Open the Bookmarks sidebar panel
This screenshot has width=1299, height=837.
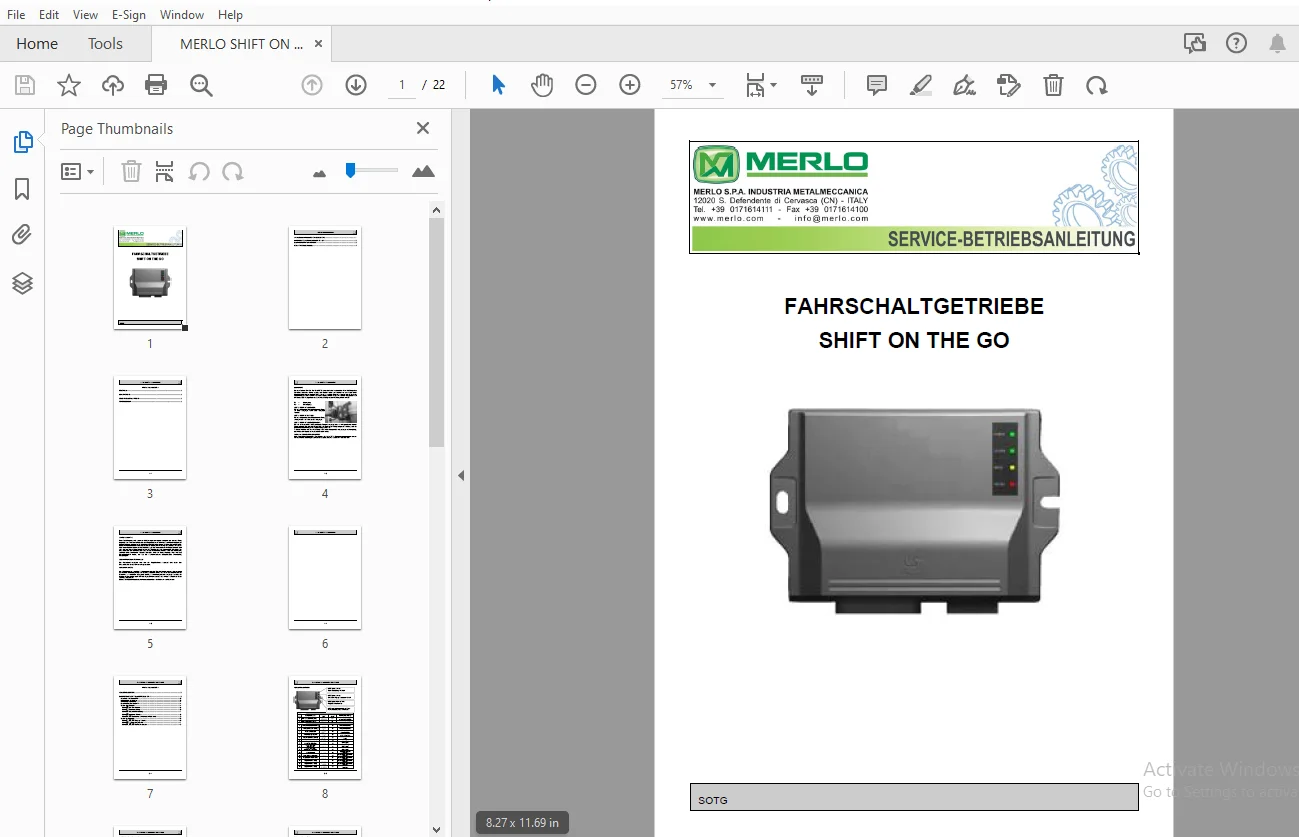(x=22, y=189)
